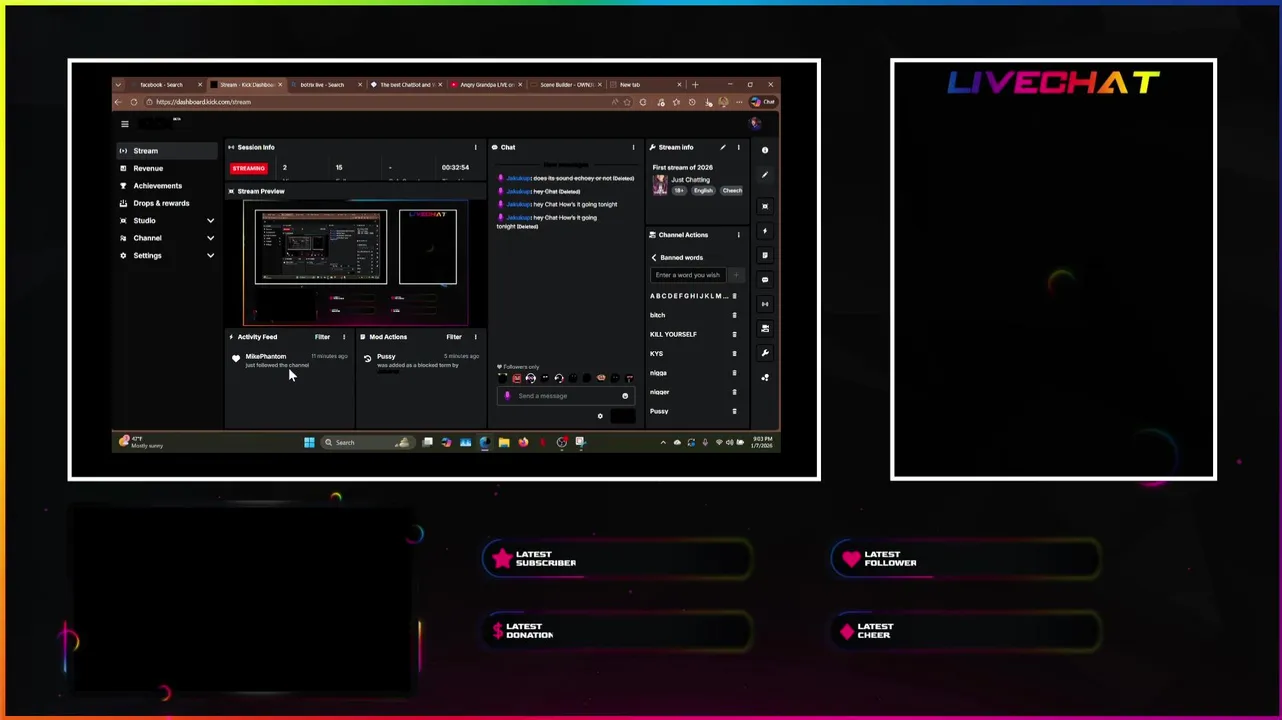Open a new browser tab with plus button
This screenshot has width=1282, height=720.
(695, 85)
